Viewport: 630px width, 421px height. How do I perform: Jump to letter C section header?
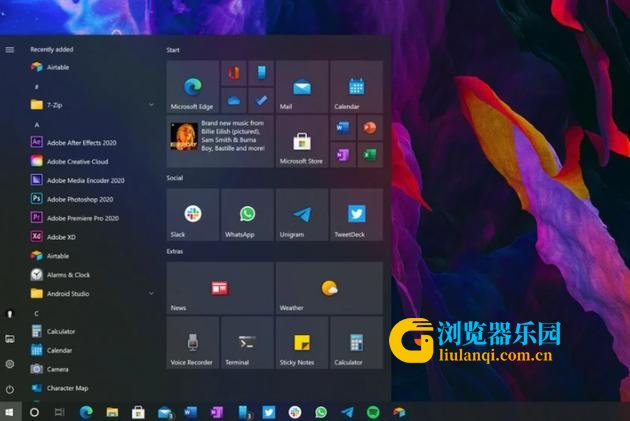pyautogui.click(x=37, y=313)
